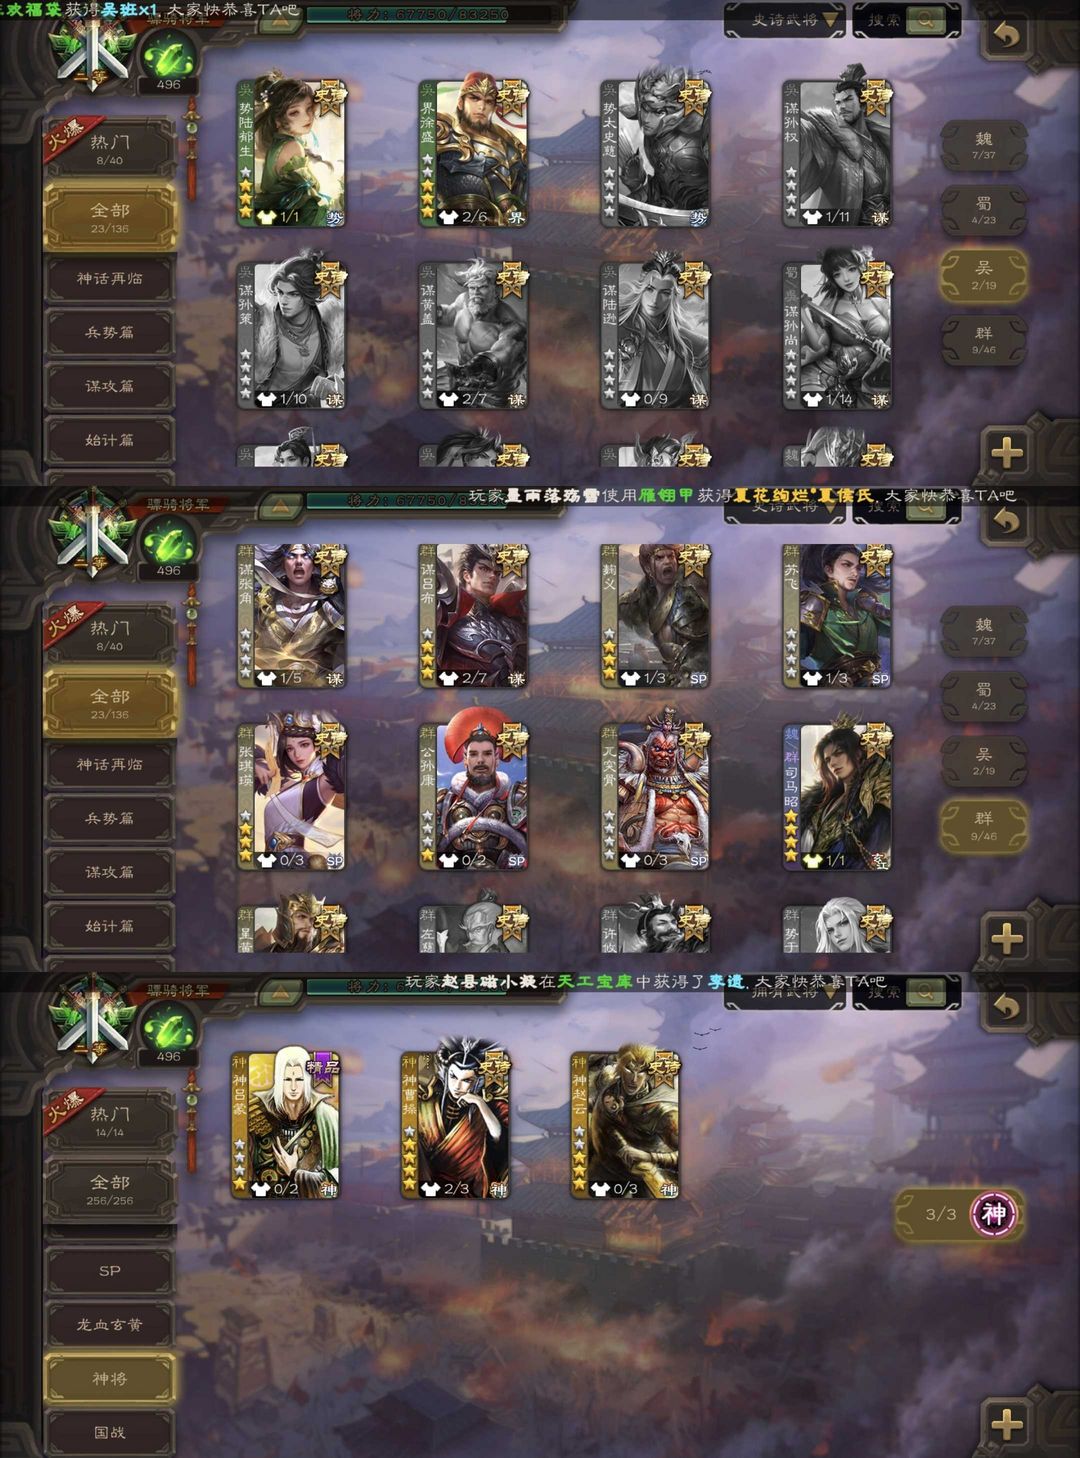This screenshot has width=1080, height=1458.
Task: Select the 全部 256/256 button
Action: click(x=110, y=1190)
